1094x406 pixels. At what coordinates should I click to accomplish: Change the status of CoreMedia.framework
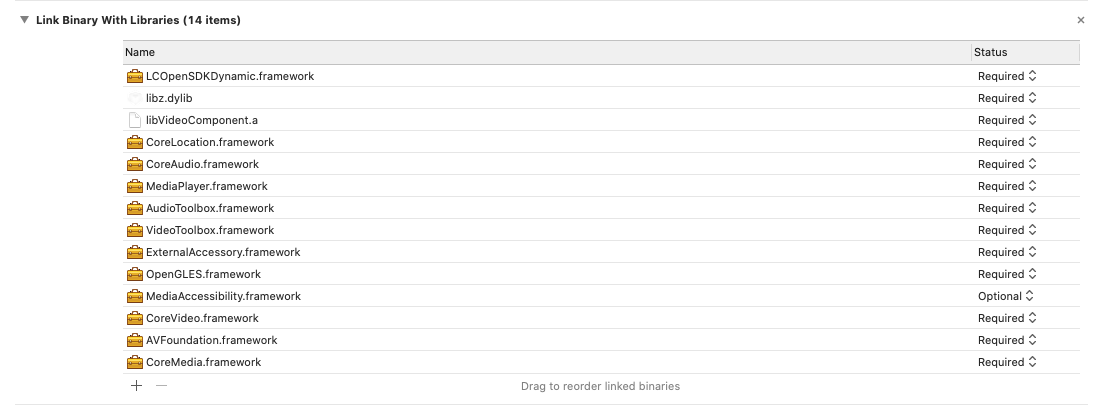1006,362
